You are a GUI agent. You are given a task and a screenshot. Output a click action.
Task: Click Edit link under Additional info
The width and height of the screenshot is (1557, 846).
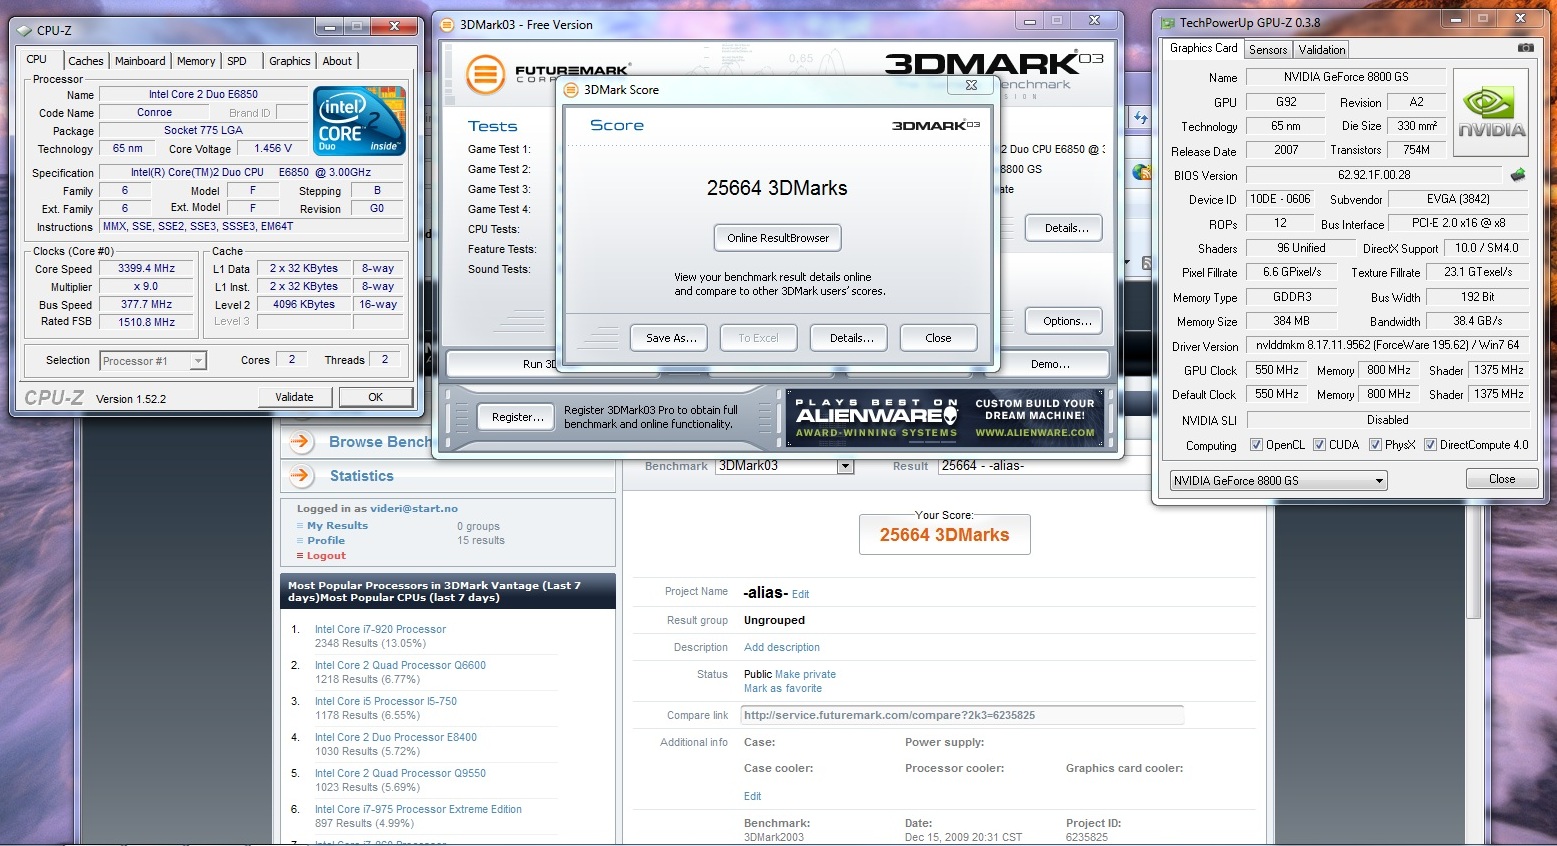(752, 797)
